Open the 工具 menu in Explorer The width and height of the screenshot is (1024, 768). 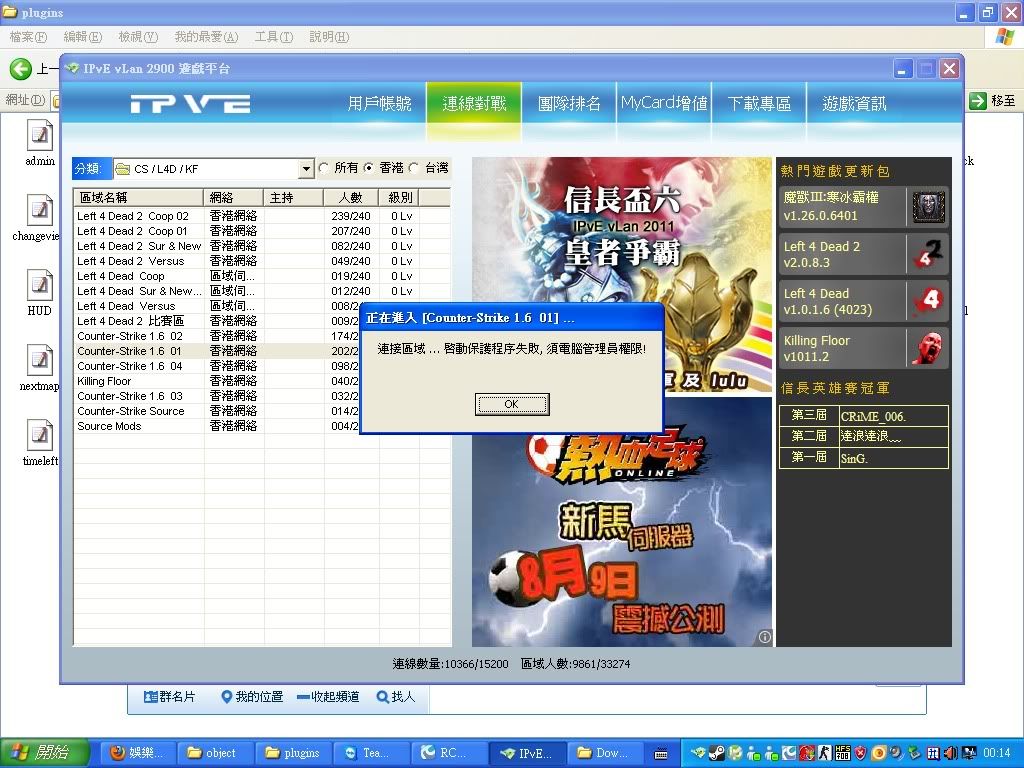pos(273,37)
